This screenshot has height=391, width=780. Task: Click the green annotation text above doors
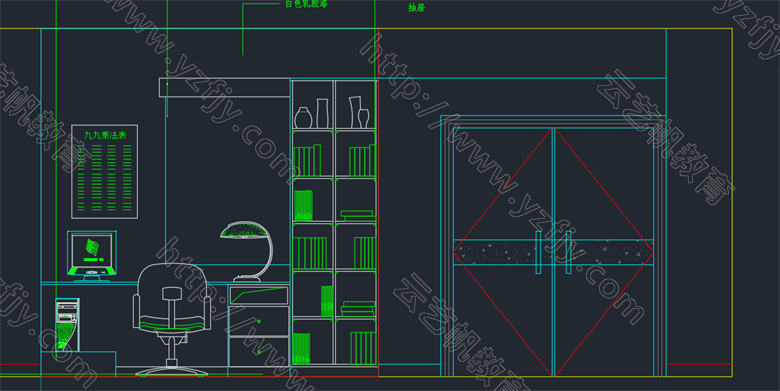click(x=416, y=7)
